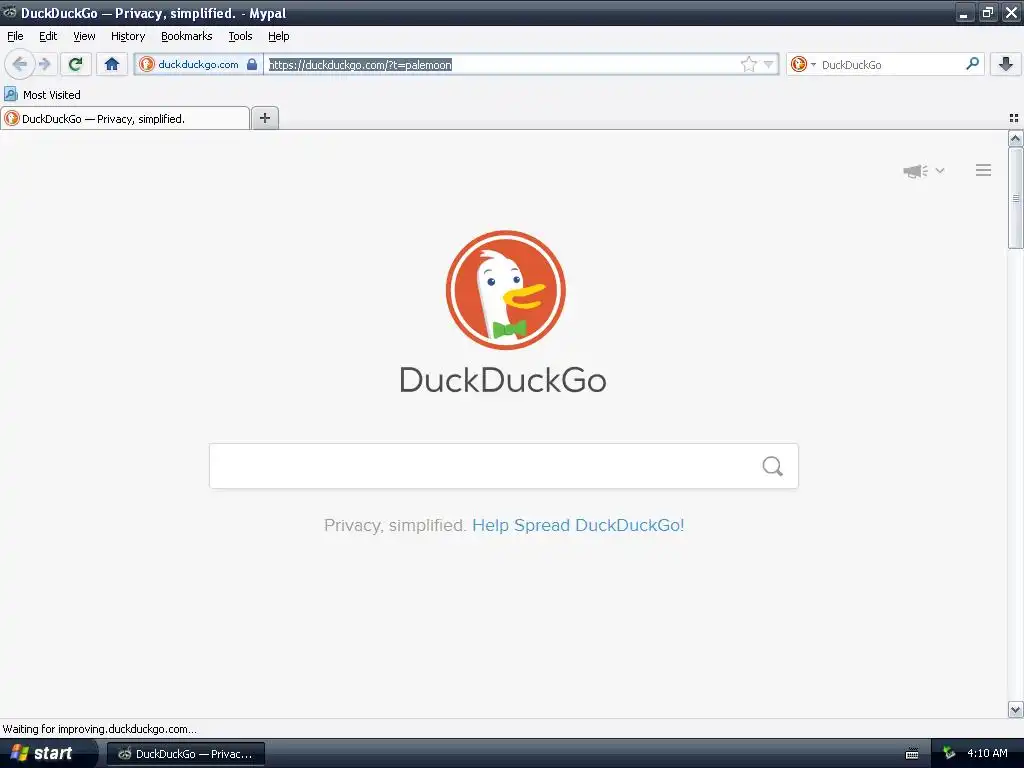Open the History menu

point(128,36)
